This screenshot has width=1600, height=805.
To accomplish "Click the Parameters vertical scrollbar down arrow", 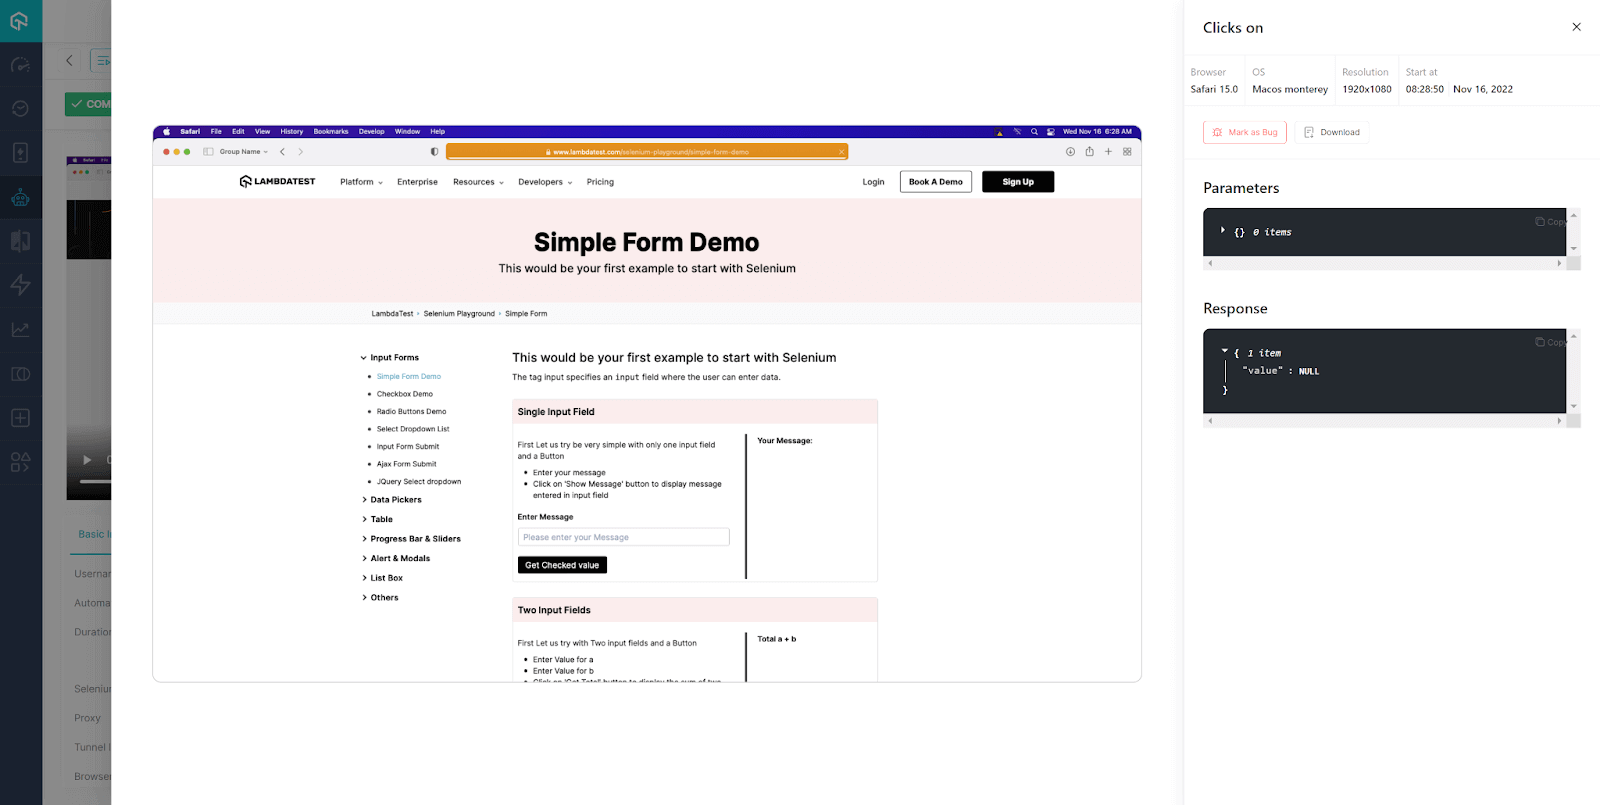I will (x=1573, y=249).
